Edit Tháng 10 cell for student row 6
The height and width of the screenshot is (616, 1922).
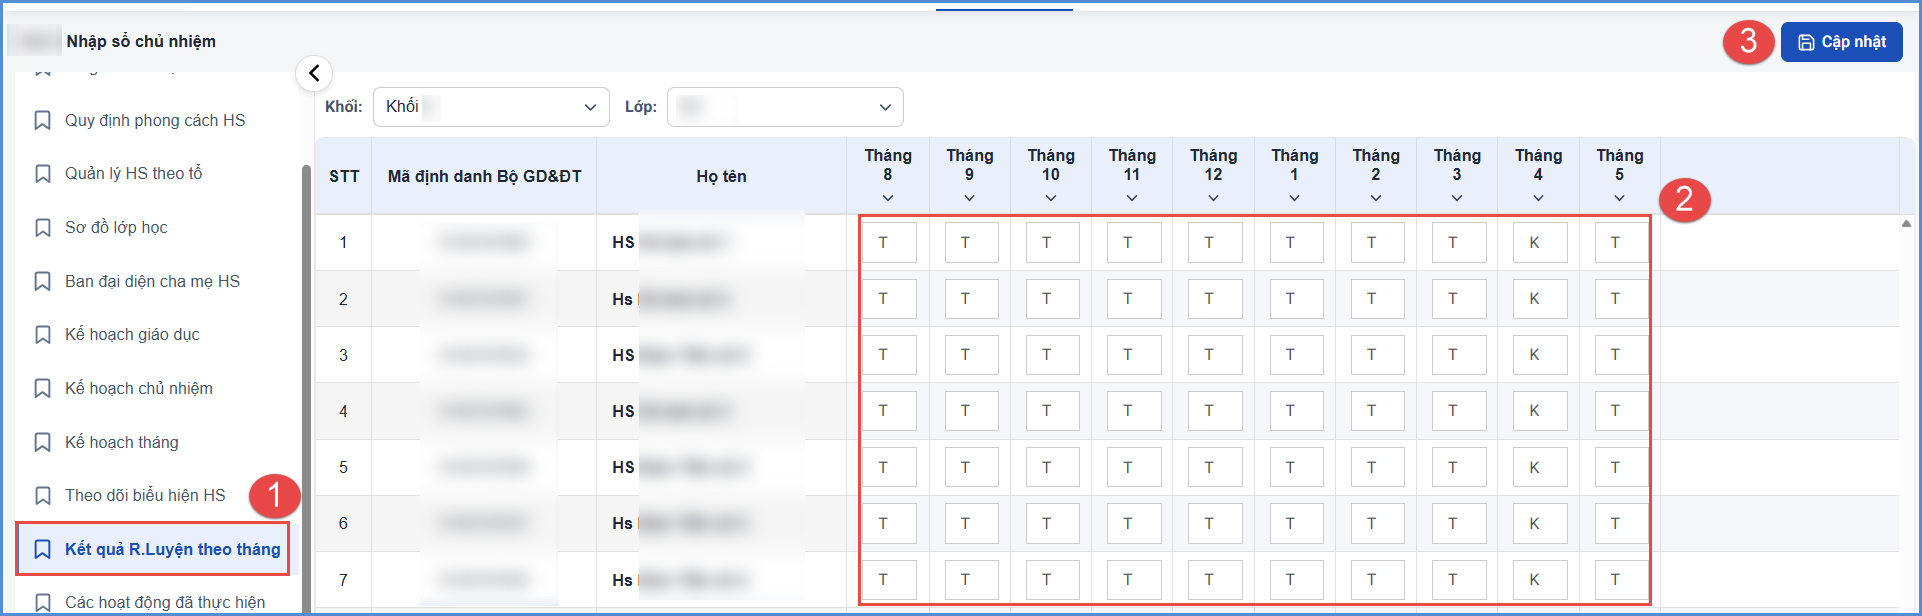pyautogui.click(x=1052, y=524)
